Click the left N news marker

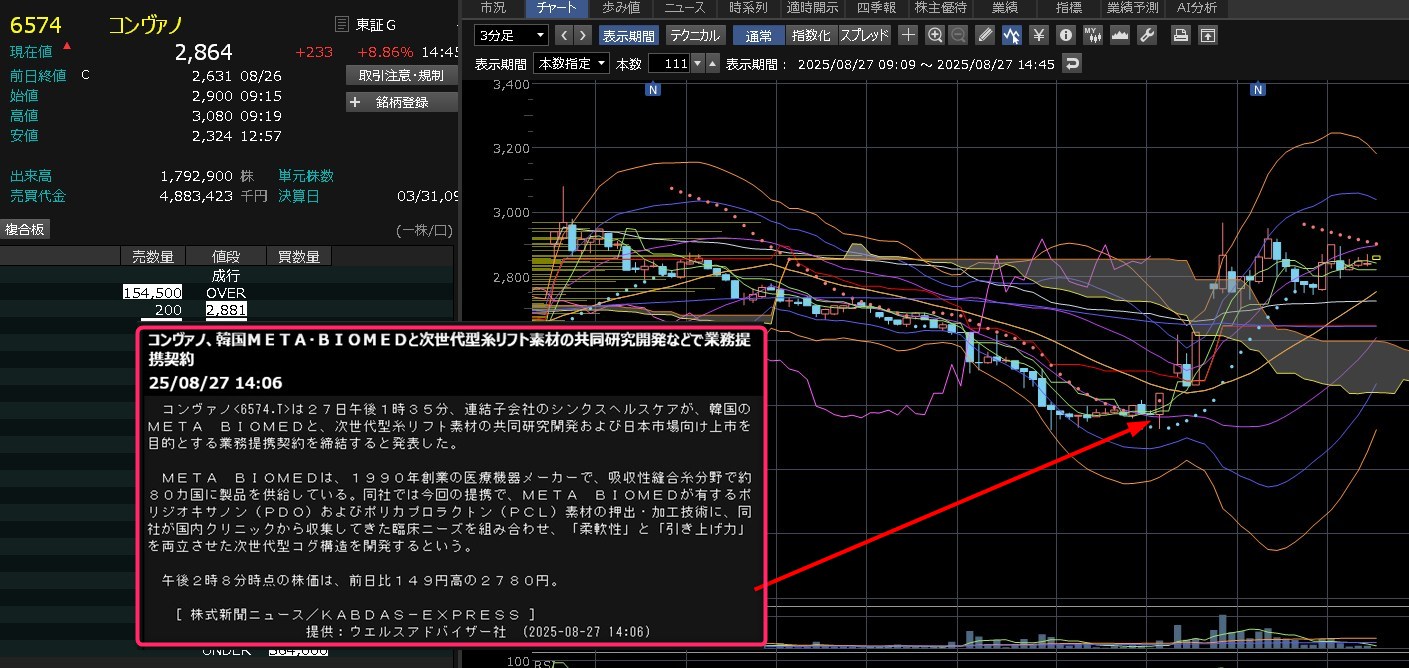653,90
